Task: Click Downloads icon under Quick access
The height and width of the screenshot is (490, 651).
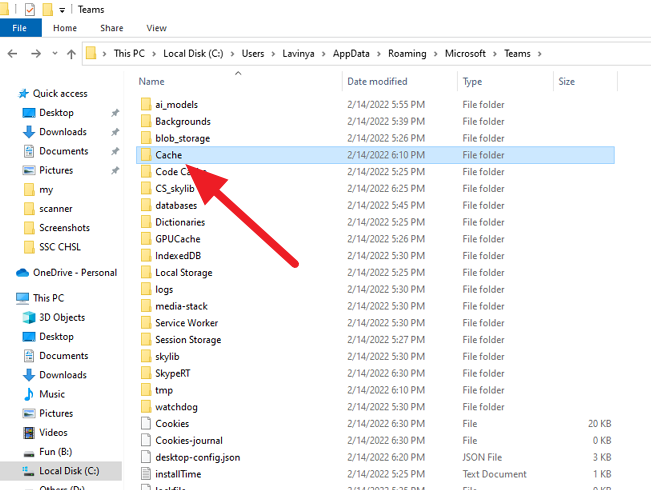Action: (29, 132)
